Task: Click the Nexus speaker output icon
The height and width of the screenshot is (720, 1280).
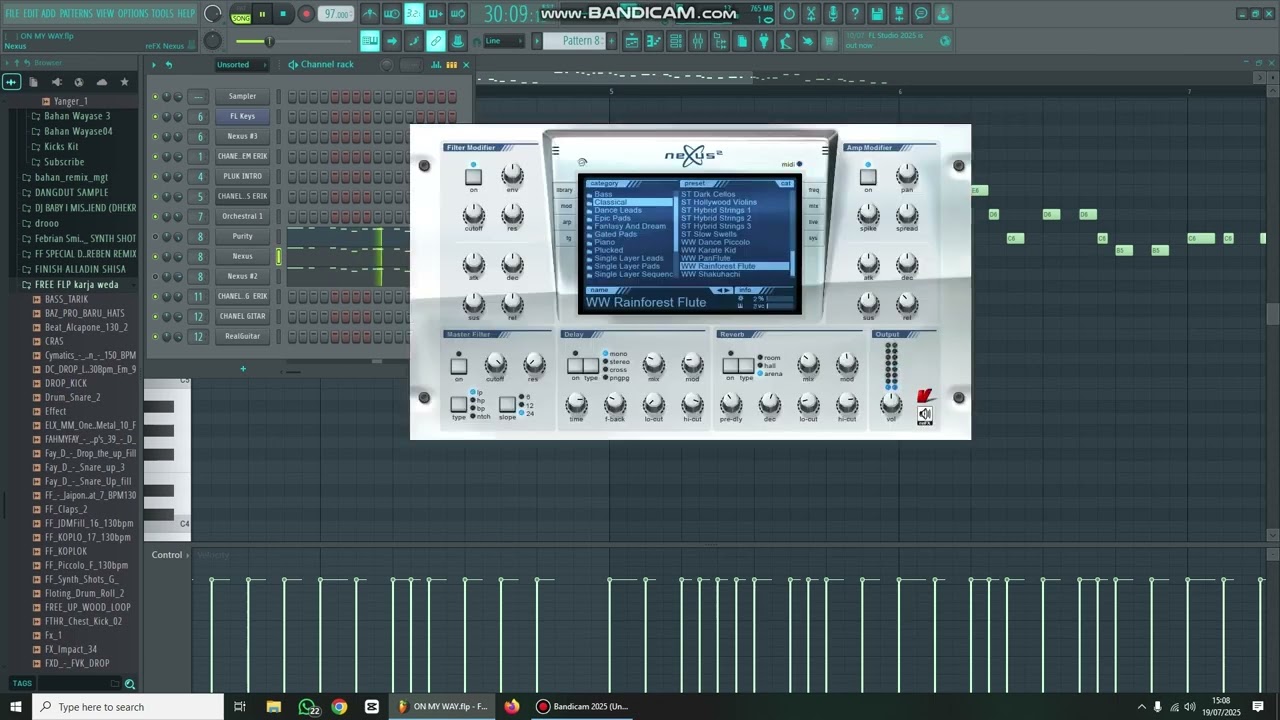Action: pos(925,415)
